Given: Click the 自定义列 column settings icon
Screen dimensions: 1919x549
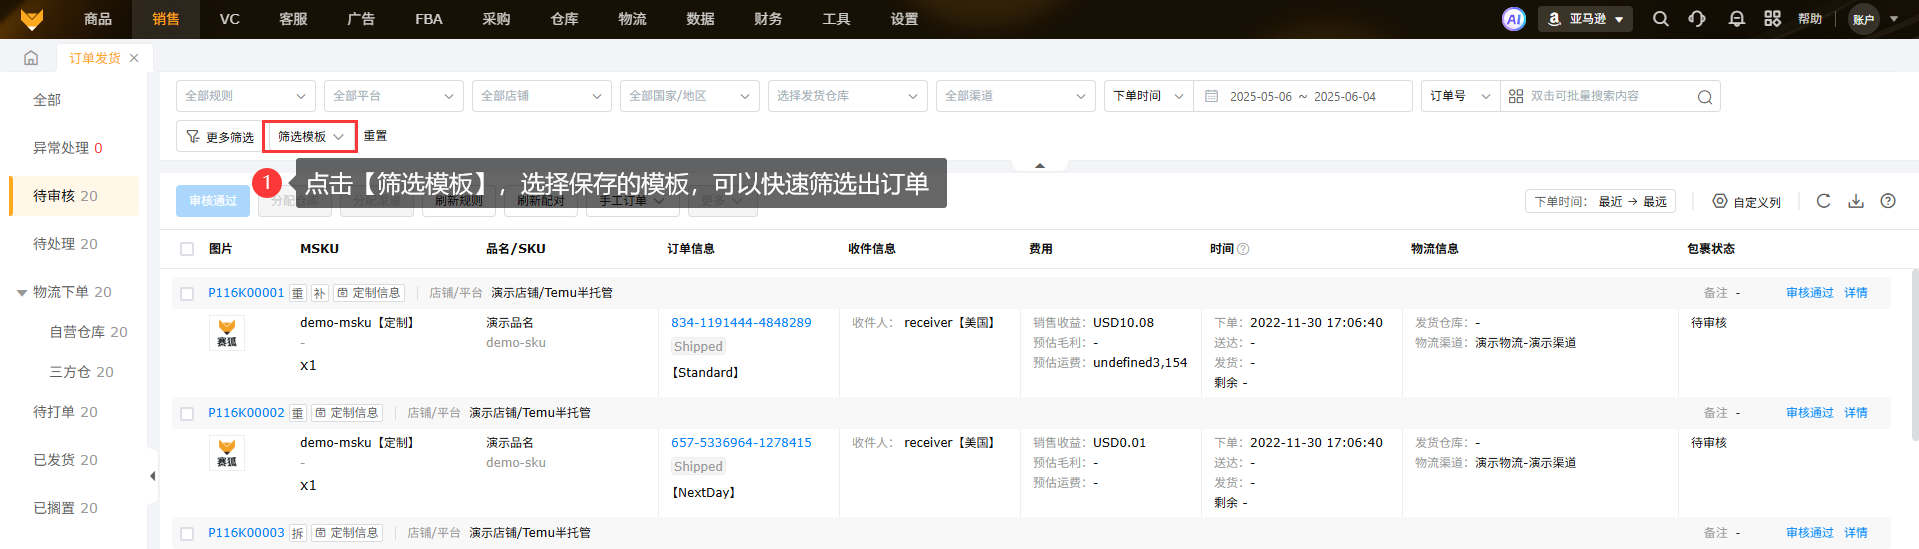Looking at the screenshot, I should click(x=1720, y=201).
